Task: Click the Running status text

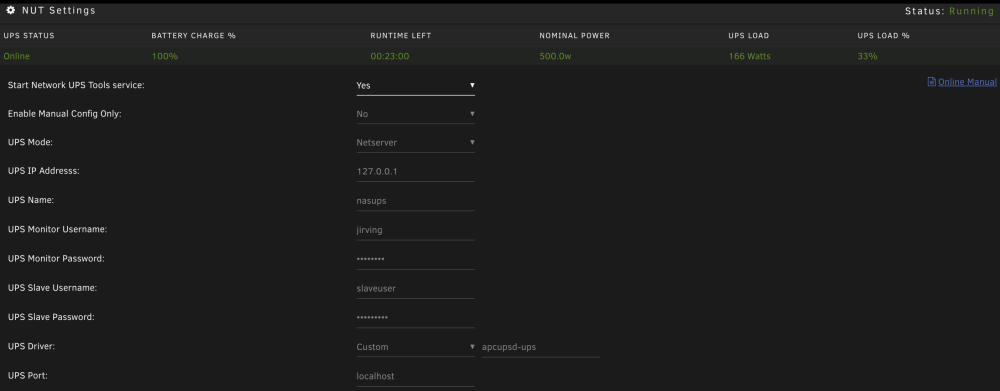Action: [971, 11]
